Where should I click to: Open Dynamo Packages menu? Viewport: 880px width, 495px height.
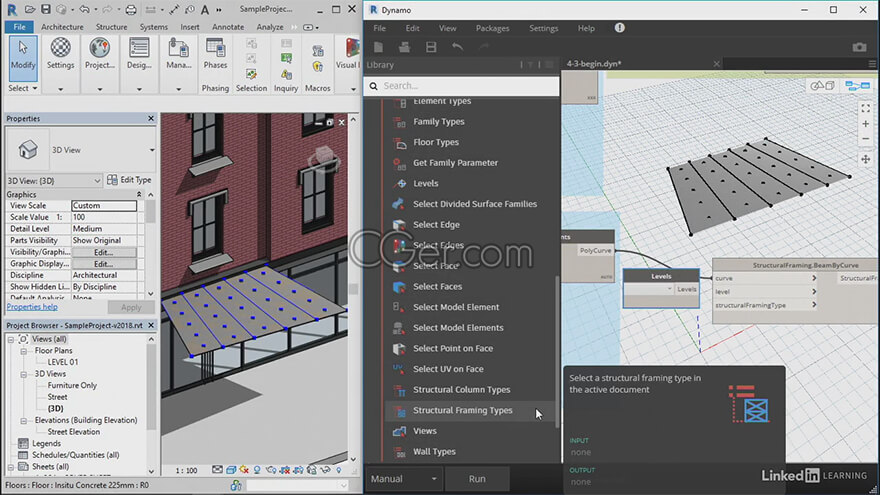point(492,28)
